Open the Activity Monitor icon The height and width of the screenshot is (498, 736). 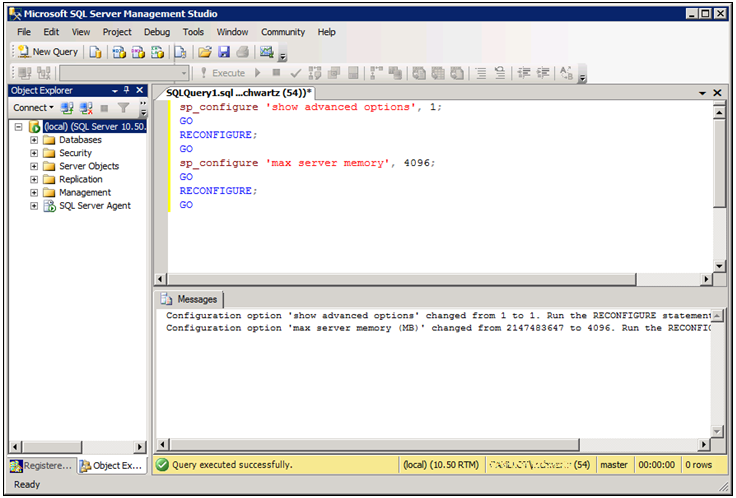(267, 52)
